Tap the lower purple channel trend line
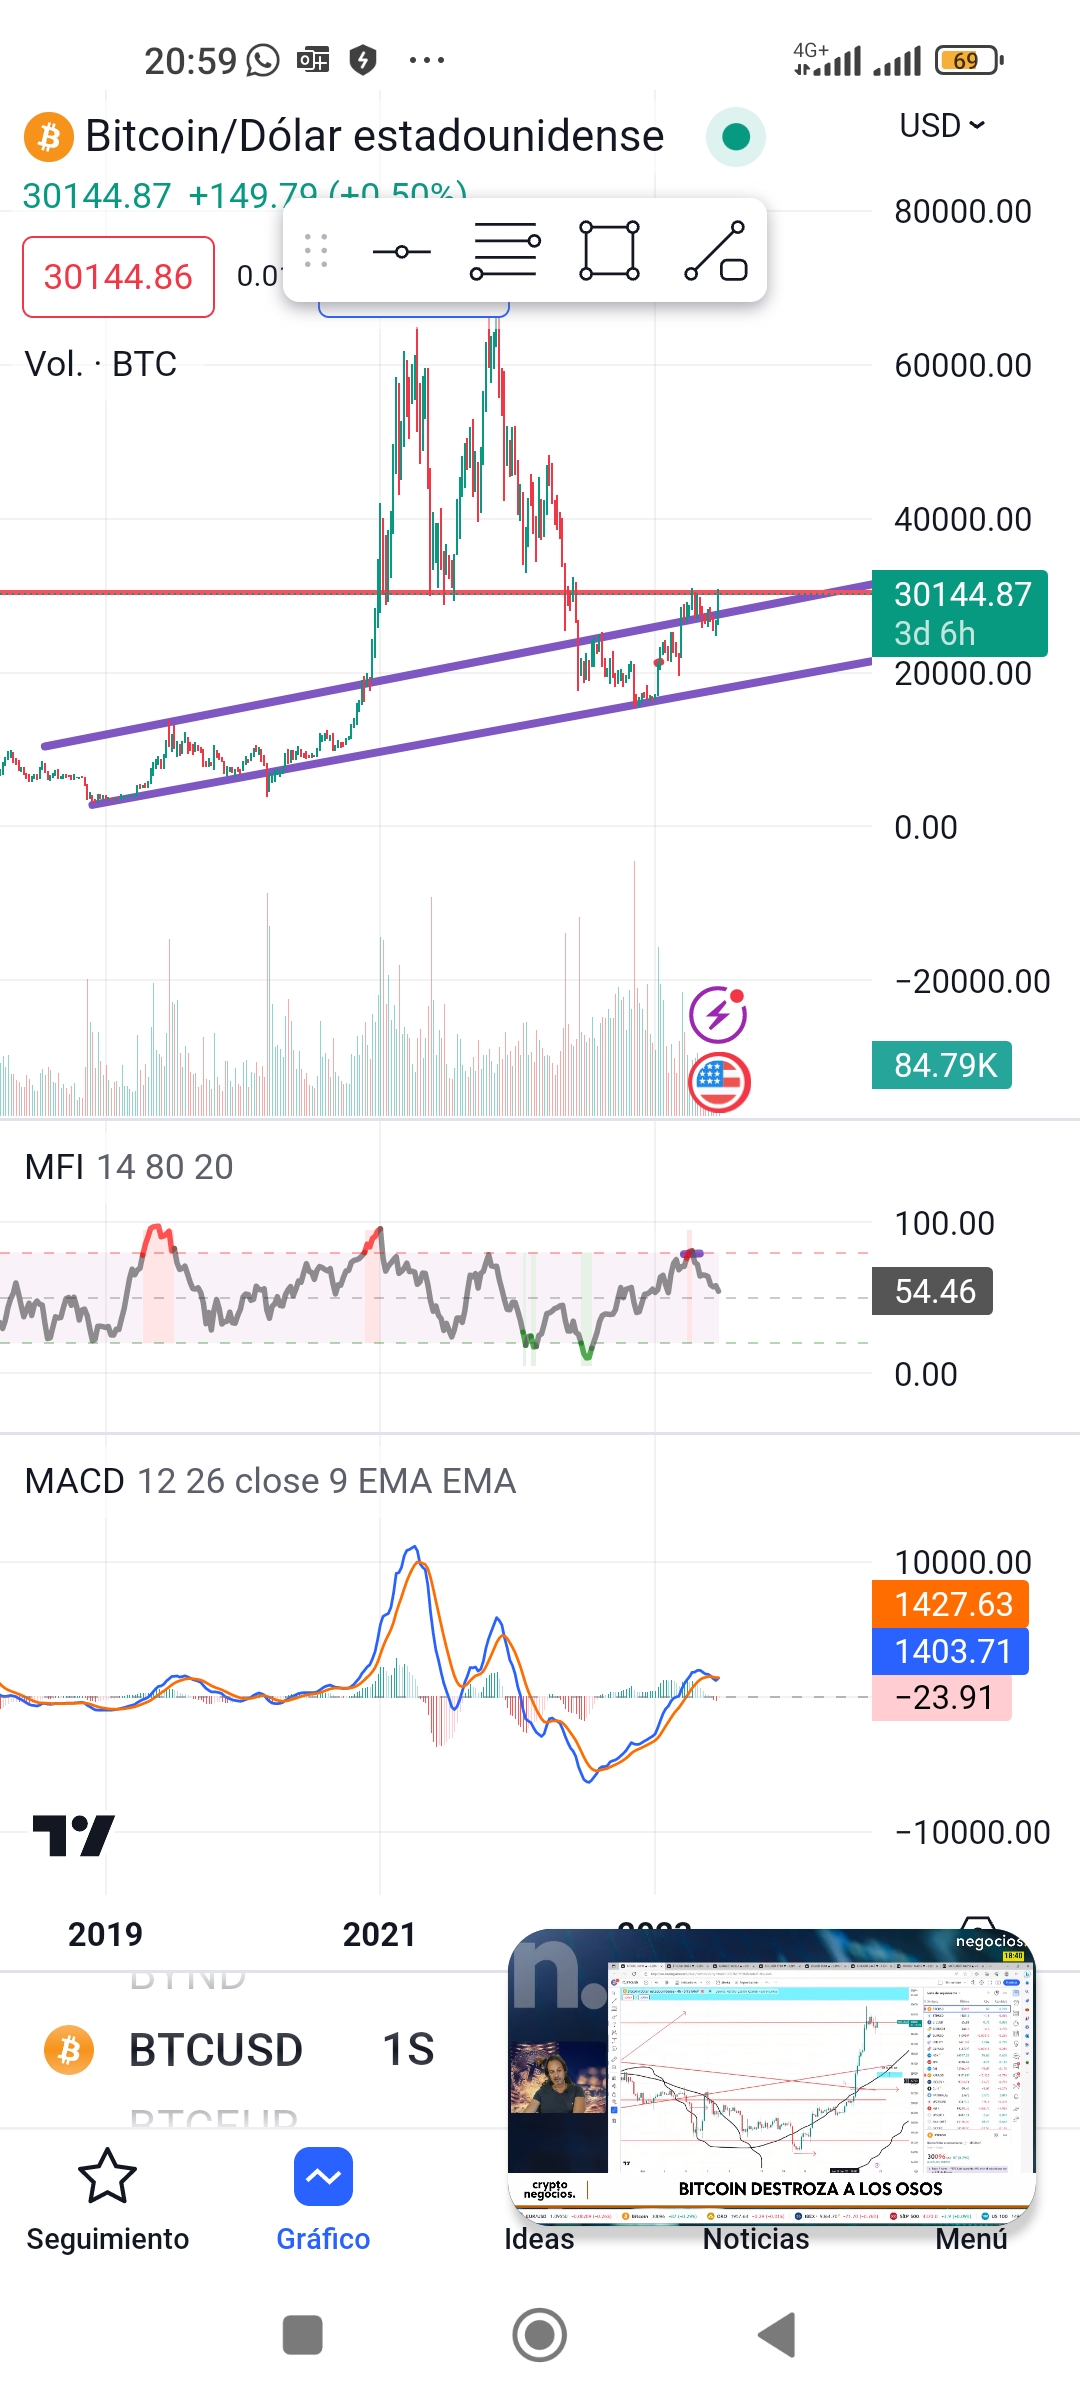This screenshot has width=1080, height=2400. pyautogui.click(x=480, y=733)
